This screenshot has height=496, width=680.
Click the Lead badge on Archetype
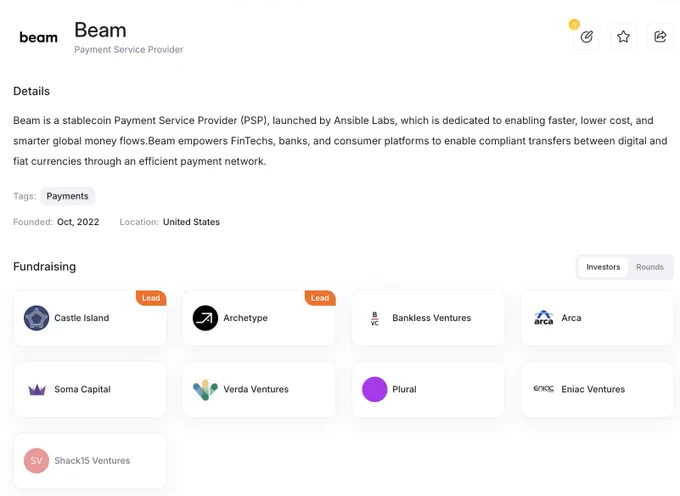coord(320,298)
